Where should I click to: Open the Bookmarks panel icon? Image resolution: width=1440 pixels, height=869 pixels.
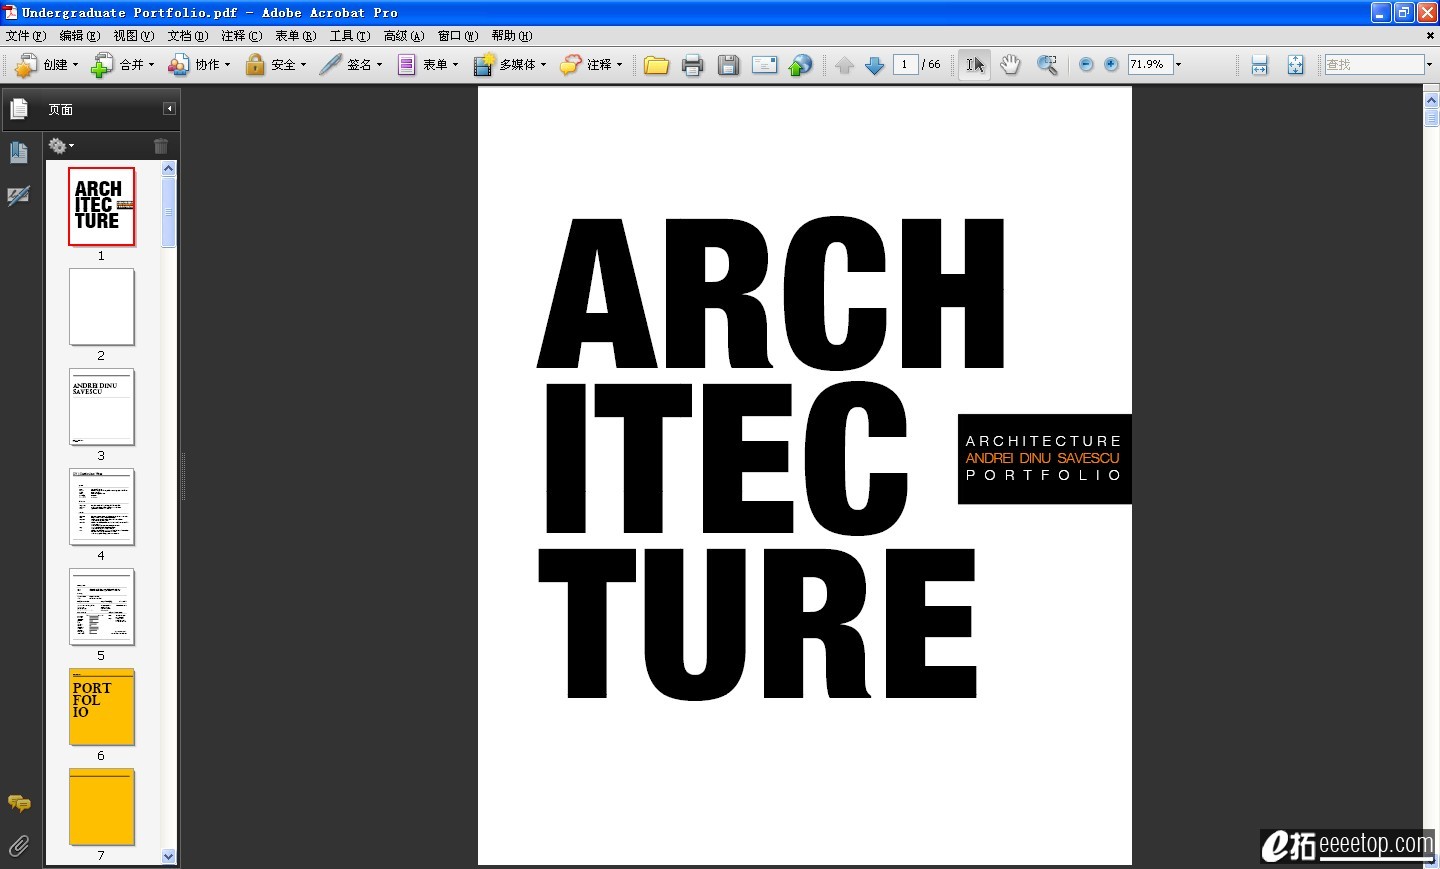[19, 152]
